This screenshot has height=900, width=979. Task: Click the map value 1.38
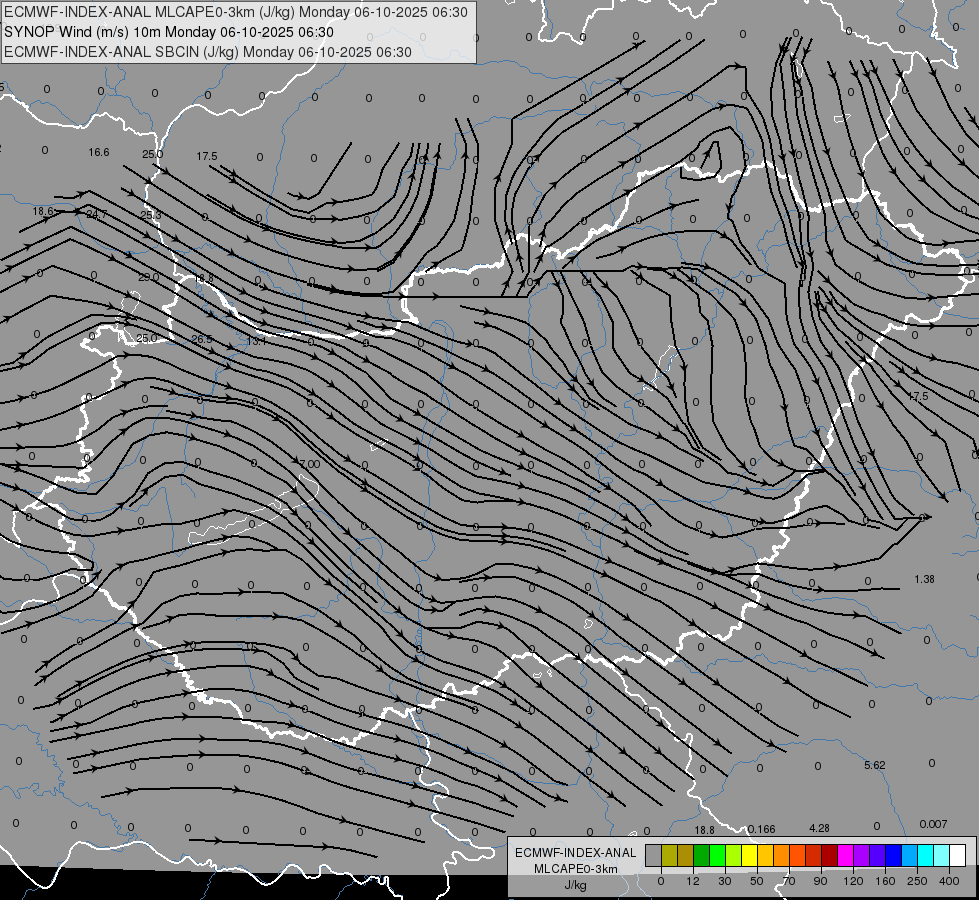(924, 580)
